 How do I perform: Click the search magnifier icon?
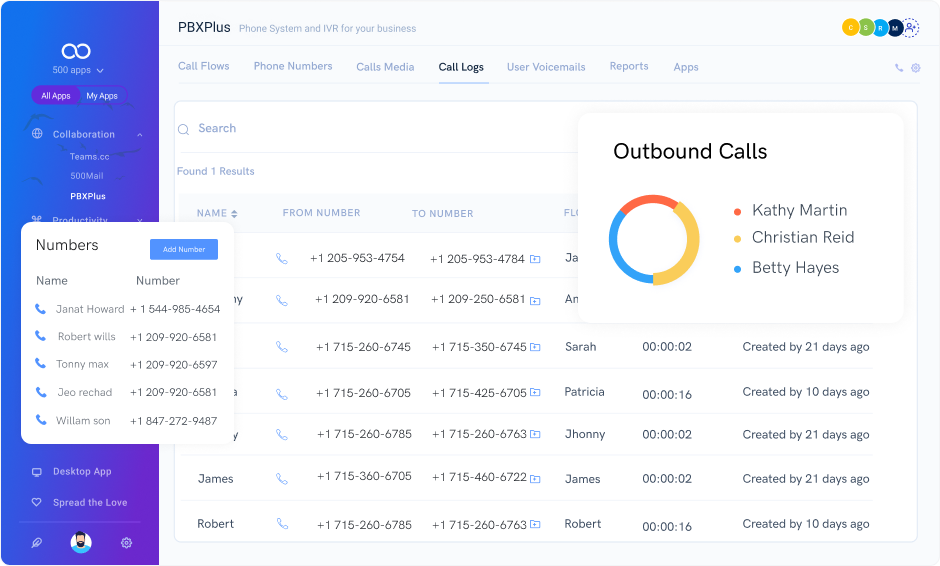pyautogui.click(x=183, y=129)
